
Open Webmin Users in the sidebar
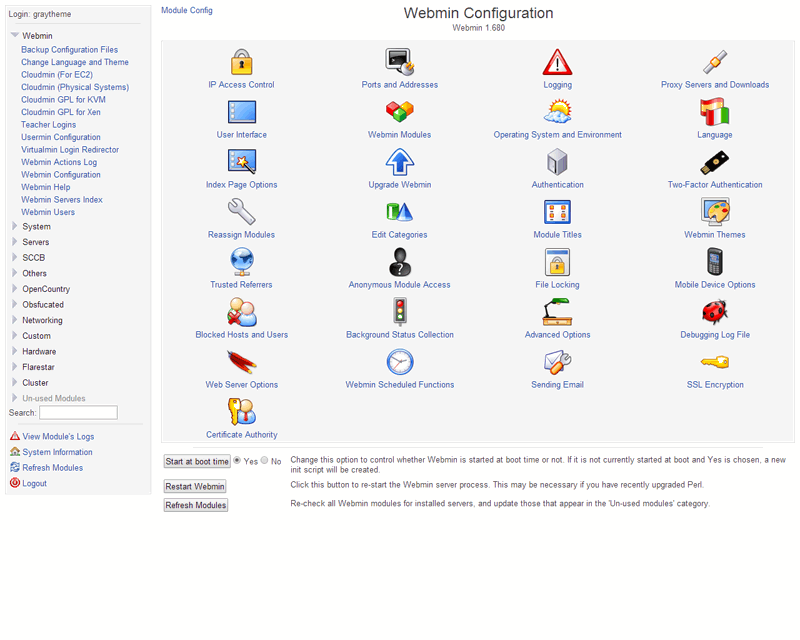coord(48,212)
